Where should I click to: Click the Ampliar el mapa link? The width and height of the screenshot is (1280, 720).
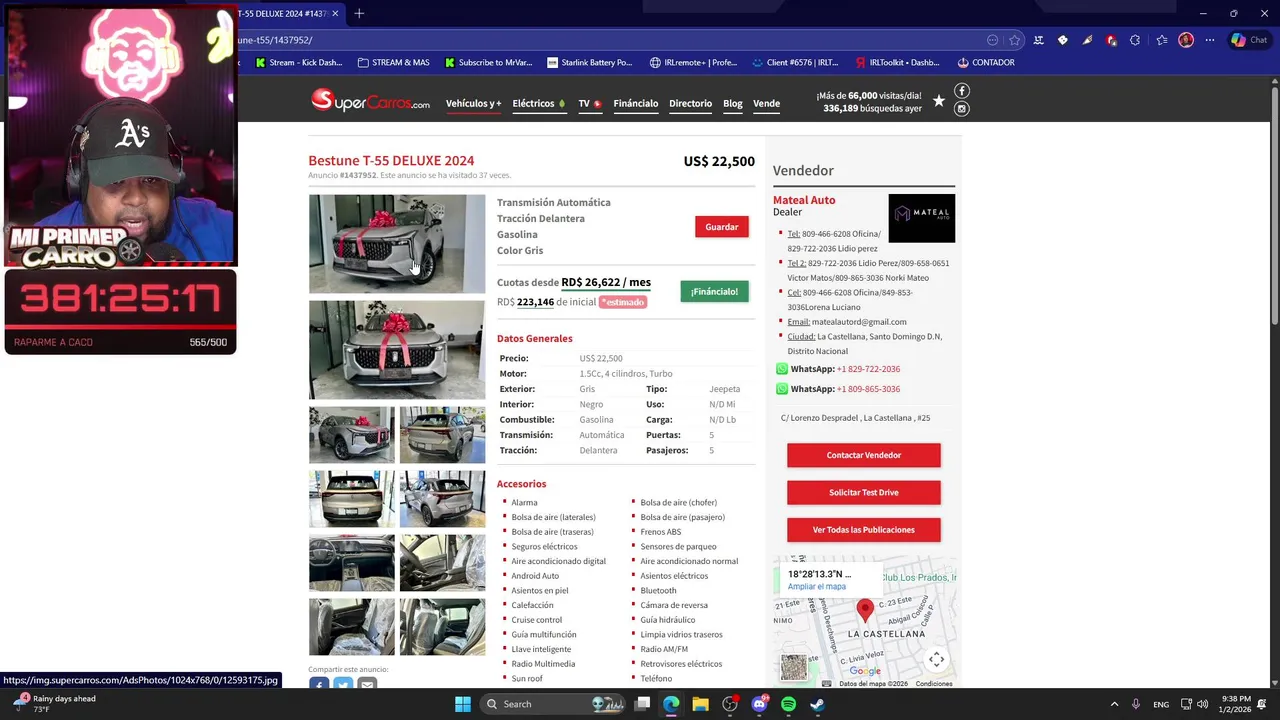[x=817, y=587]
